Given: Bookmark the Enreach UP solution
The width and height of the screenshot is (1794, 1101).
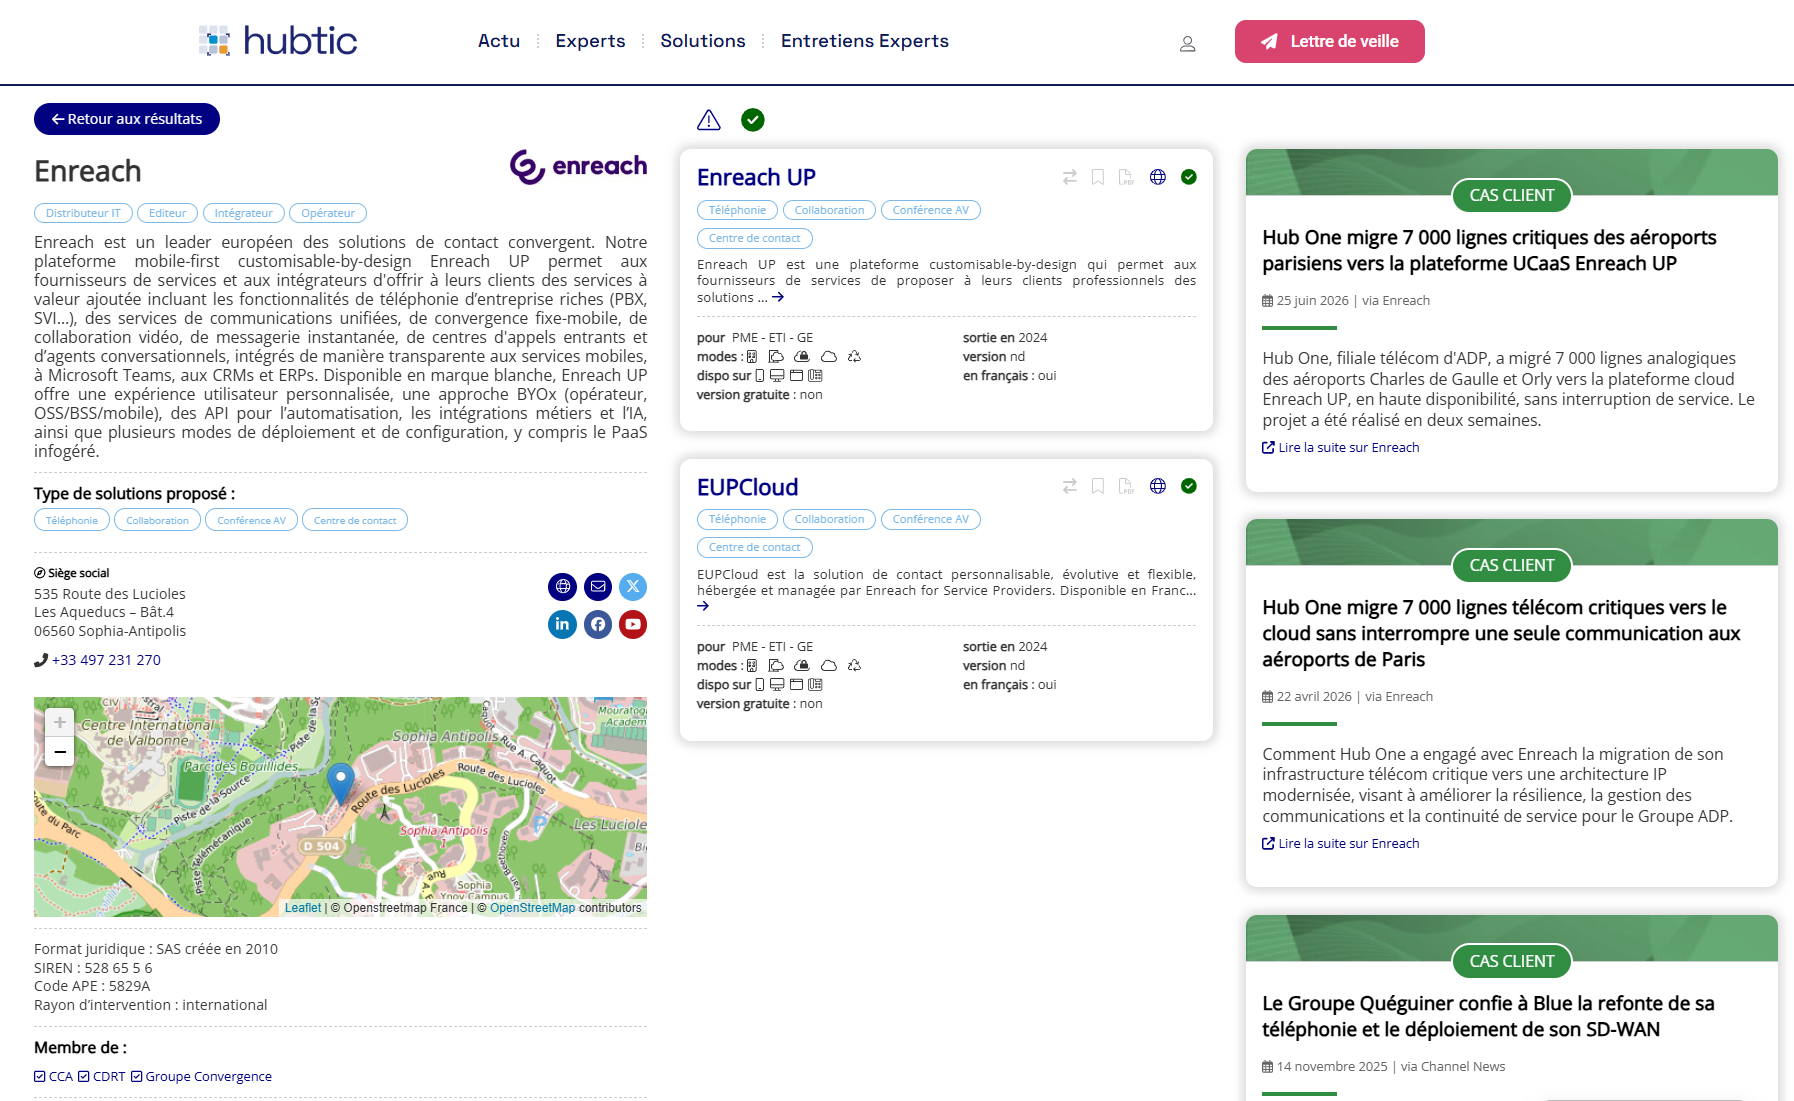Looking at the screenshot, I should point(1097,177).
